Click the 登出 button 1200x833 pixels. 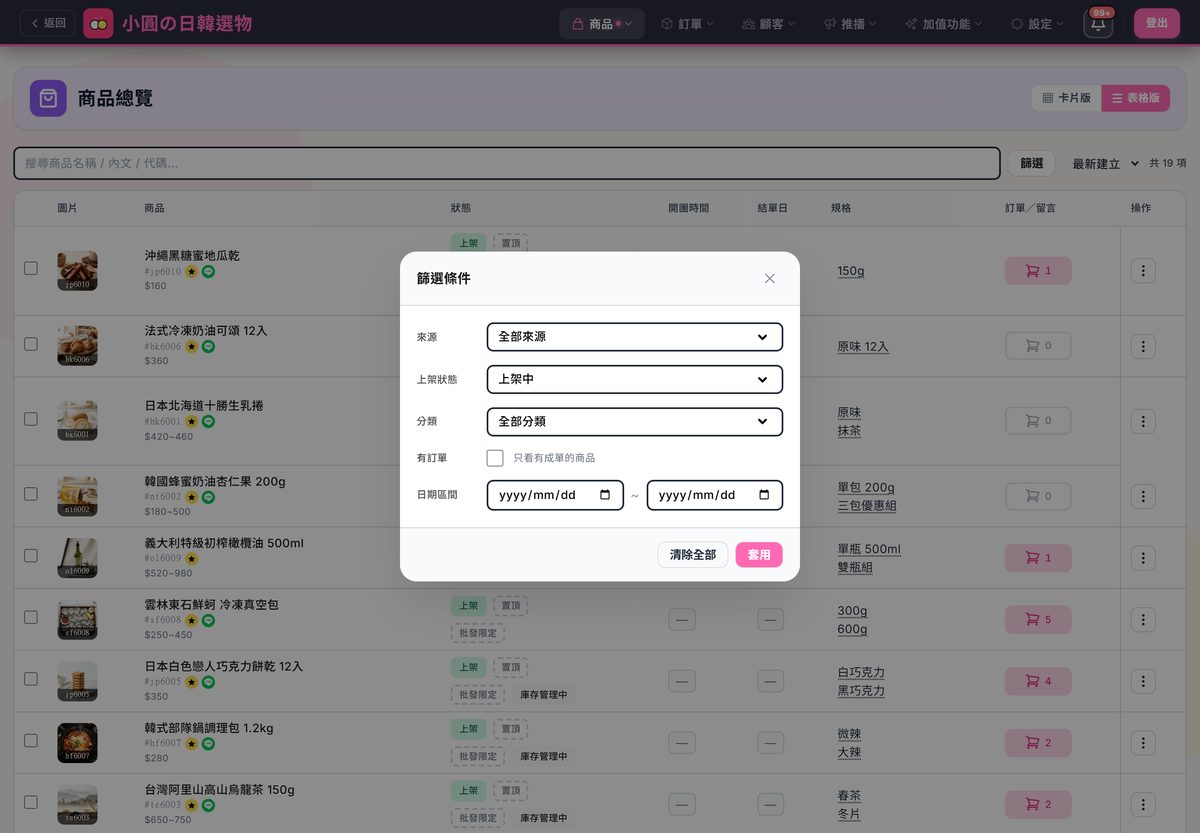pyautogui.click(x=1157, y=23)
